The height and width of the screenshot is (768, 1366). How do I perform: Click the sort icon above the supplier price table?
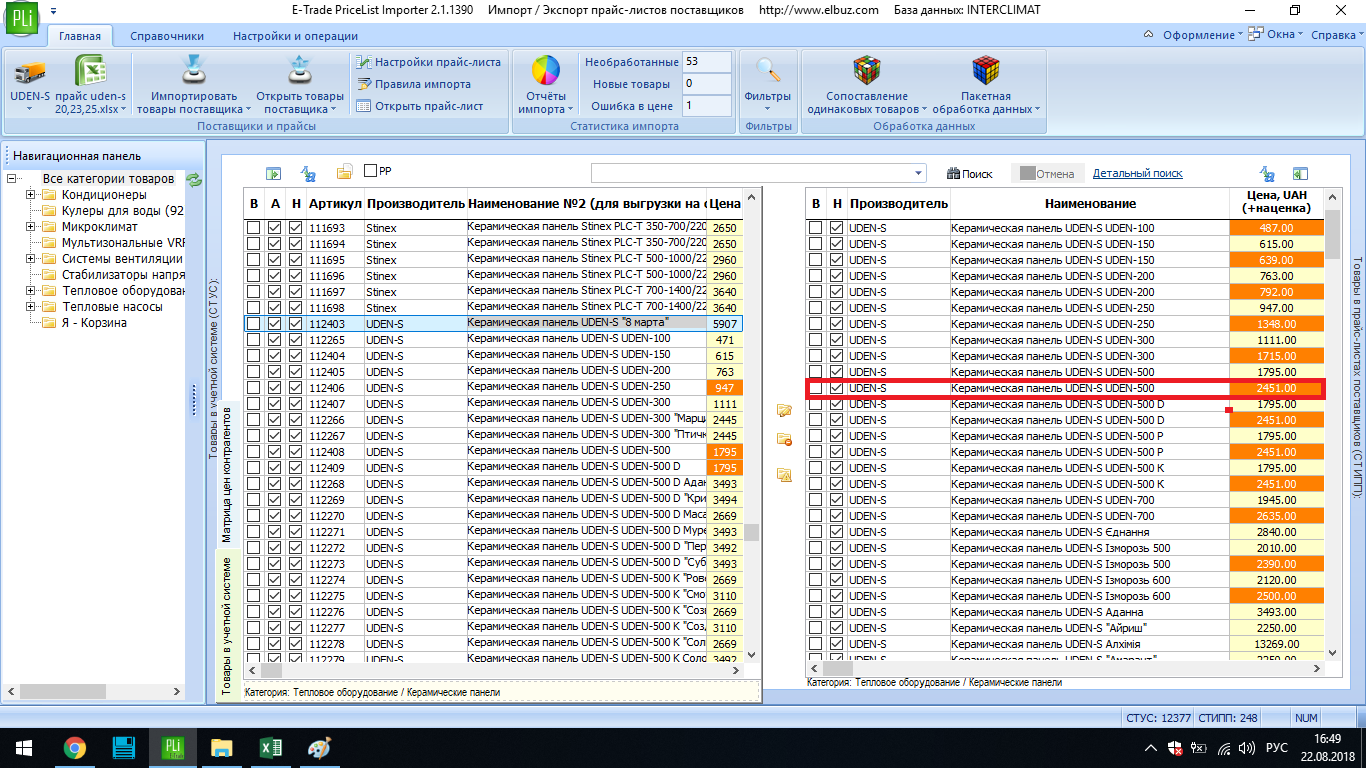click(x=1267, y=173)
